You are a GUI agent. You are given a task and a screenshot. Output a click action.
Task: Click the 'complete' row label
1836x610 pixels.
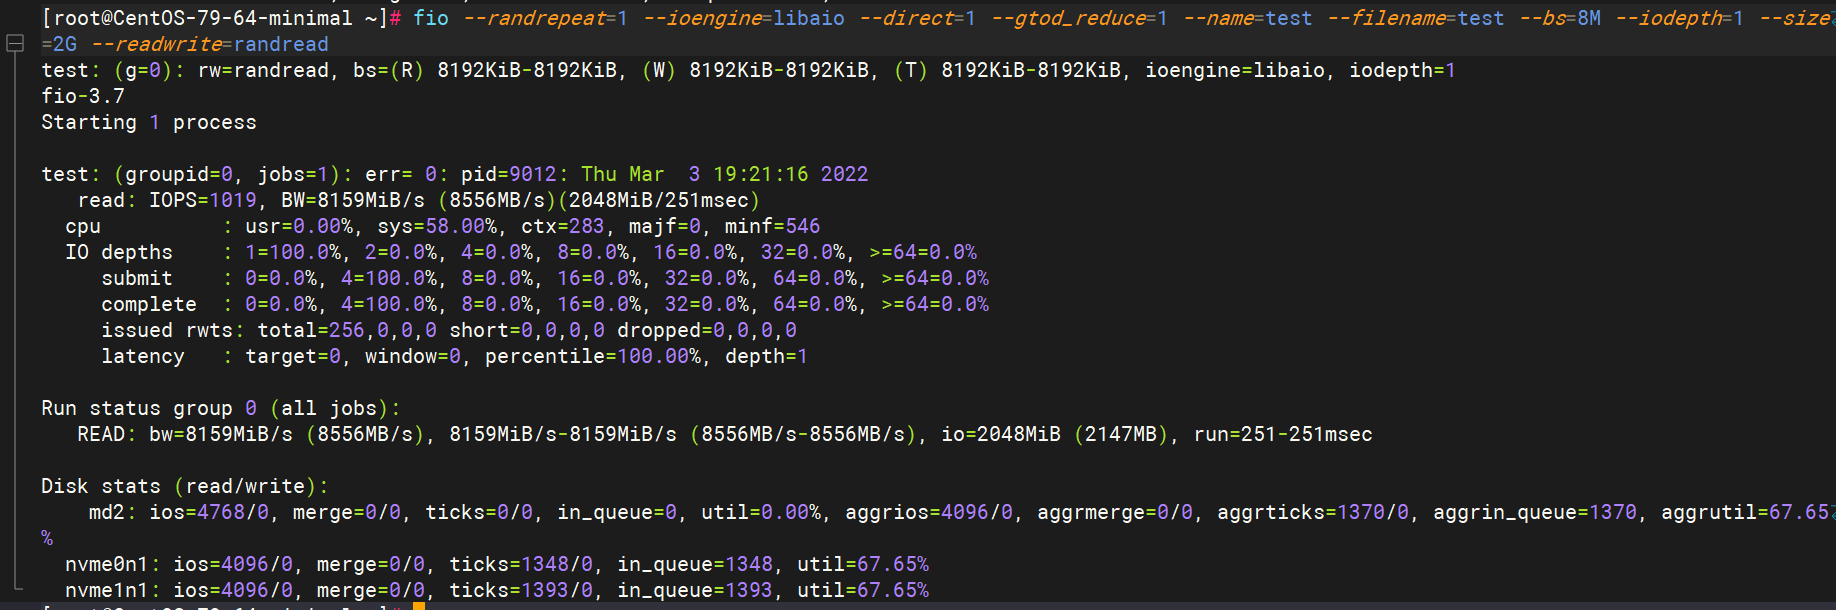149,304
